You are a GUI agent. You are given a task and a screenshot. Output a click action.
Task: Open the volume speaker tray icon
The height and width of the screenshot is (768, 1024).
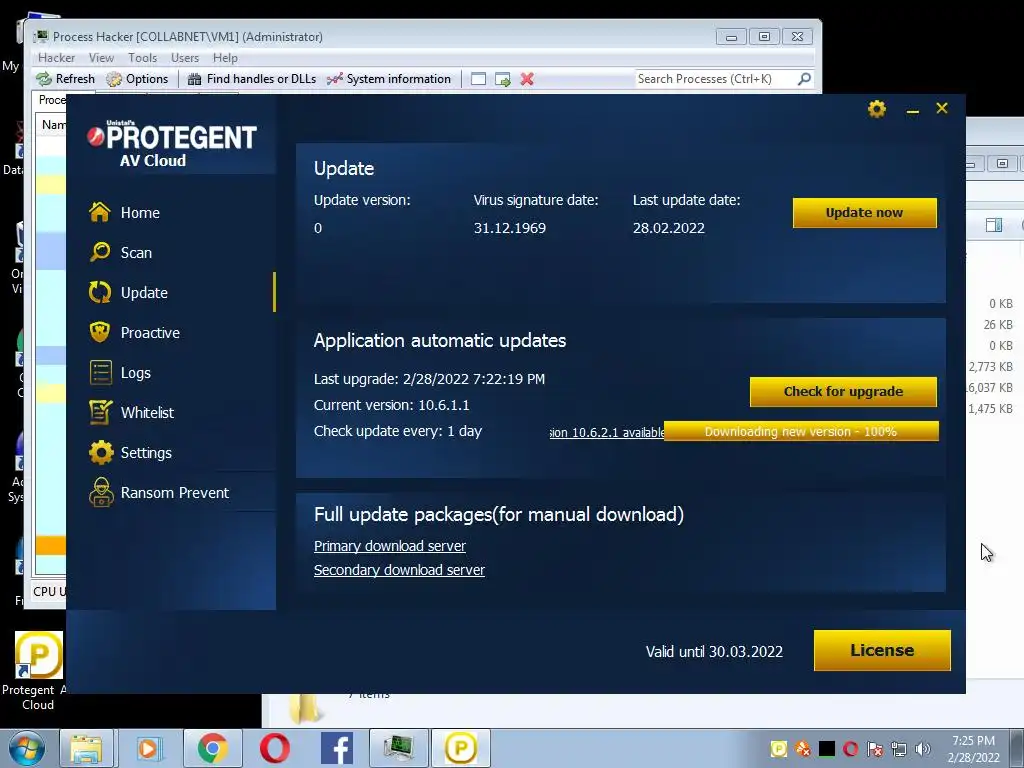click(x=922, y=748)
